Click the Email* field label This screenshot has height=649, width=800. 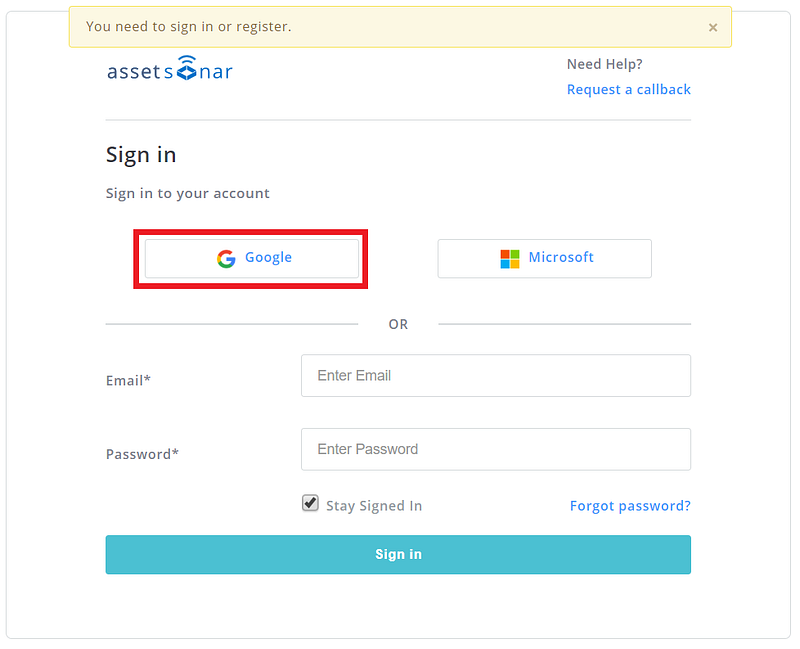point(128,381)
